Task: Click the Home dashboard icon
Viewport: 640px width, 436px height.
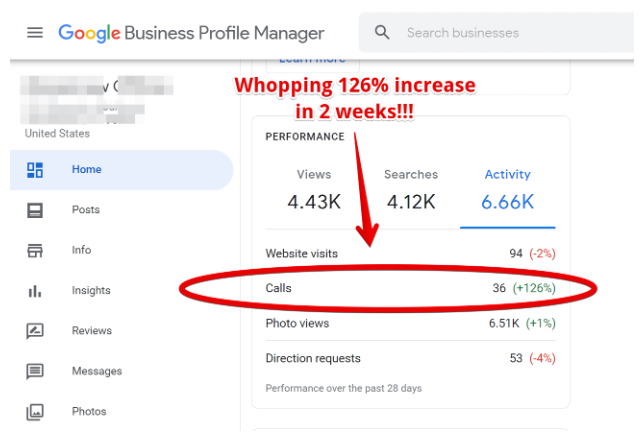Action: point(35,170)
